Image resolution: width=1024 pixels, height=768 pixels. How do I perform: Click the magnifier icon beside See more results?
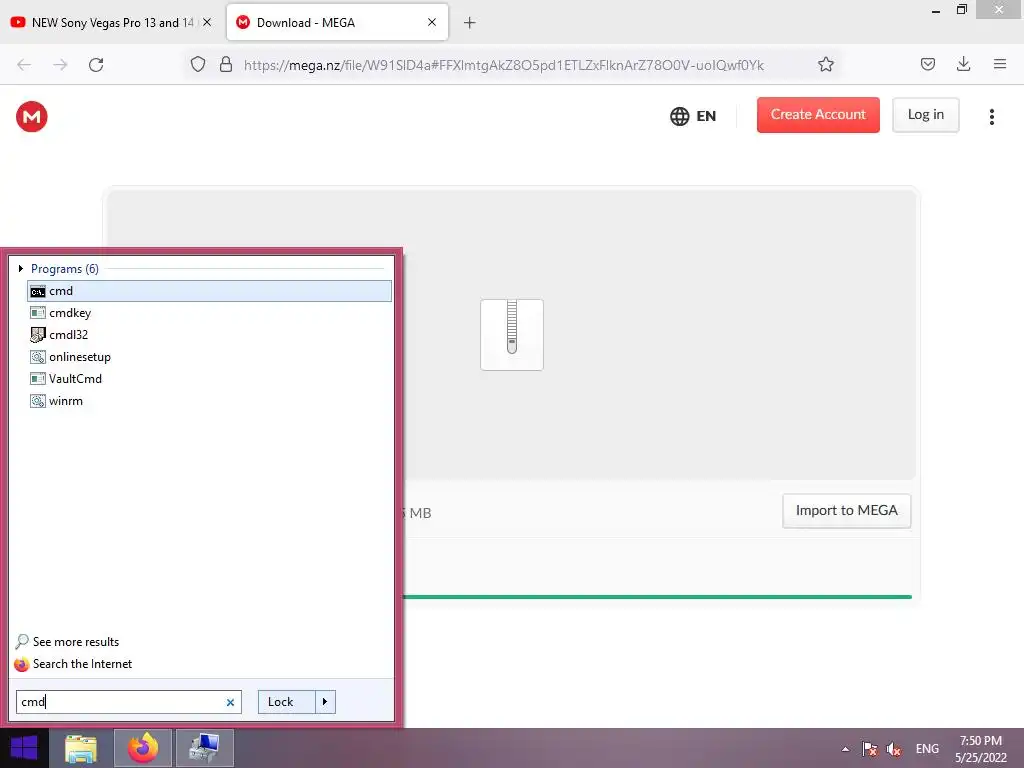(x=22, y=642)
